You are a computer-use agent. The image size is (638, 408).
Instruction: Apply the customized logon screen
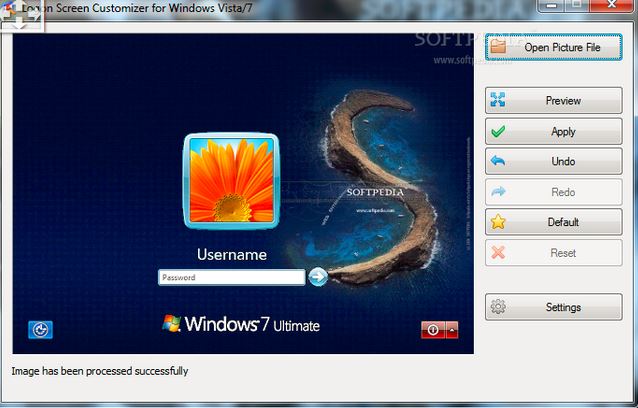(553, 131)
